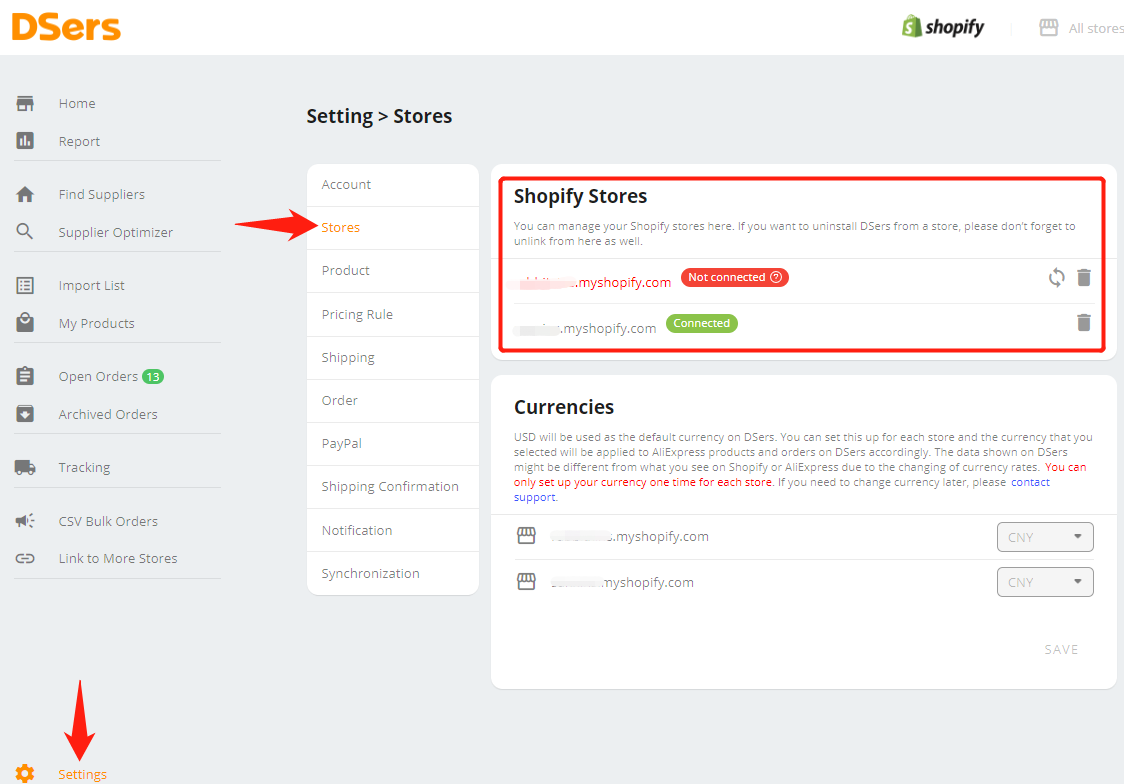Open the Order settings tab
Viewport: 1124px width, 784px height.
(393, 401)
